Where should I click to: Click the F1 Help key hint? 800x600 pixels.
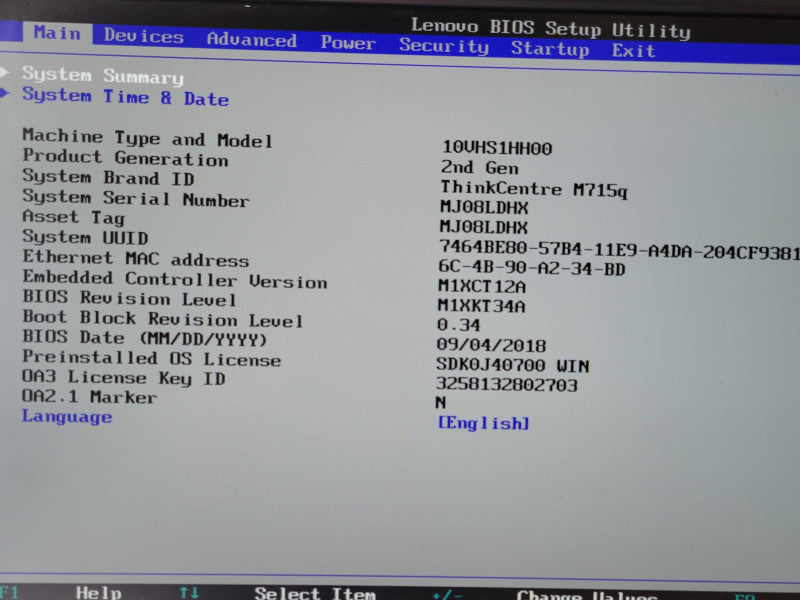pyautogui.click(x=61, y=593)
